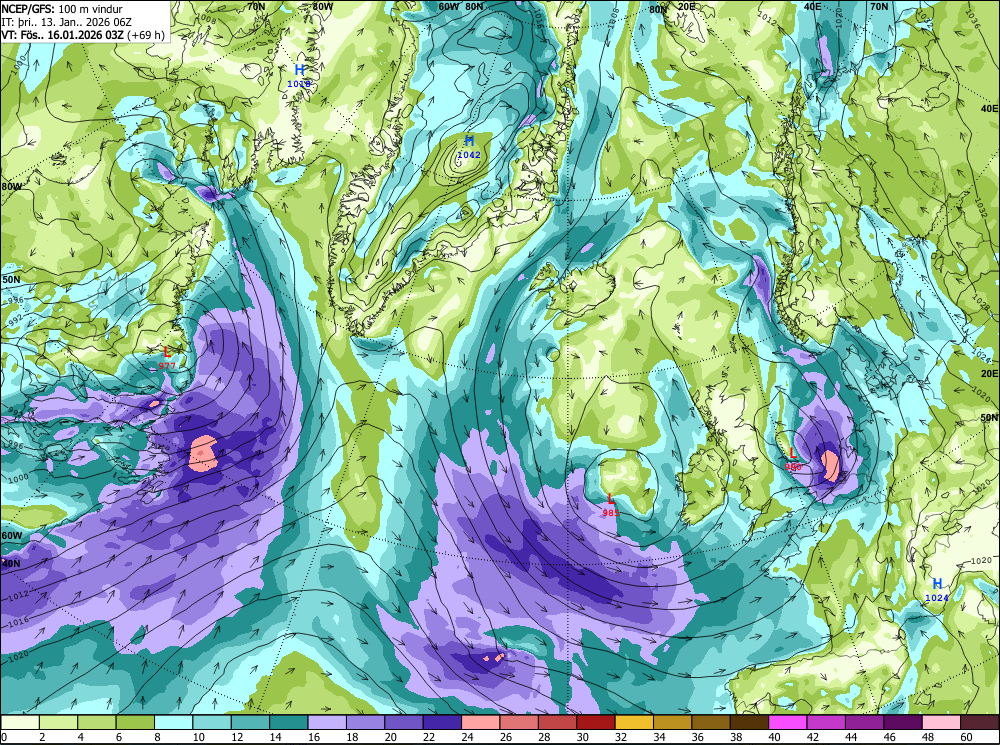This screenshot has height=745, width=1000.
Task: Select the 0–2 pale cream legend swatch
Action: click(x=20, y=722)
